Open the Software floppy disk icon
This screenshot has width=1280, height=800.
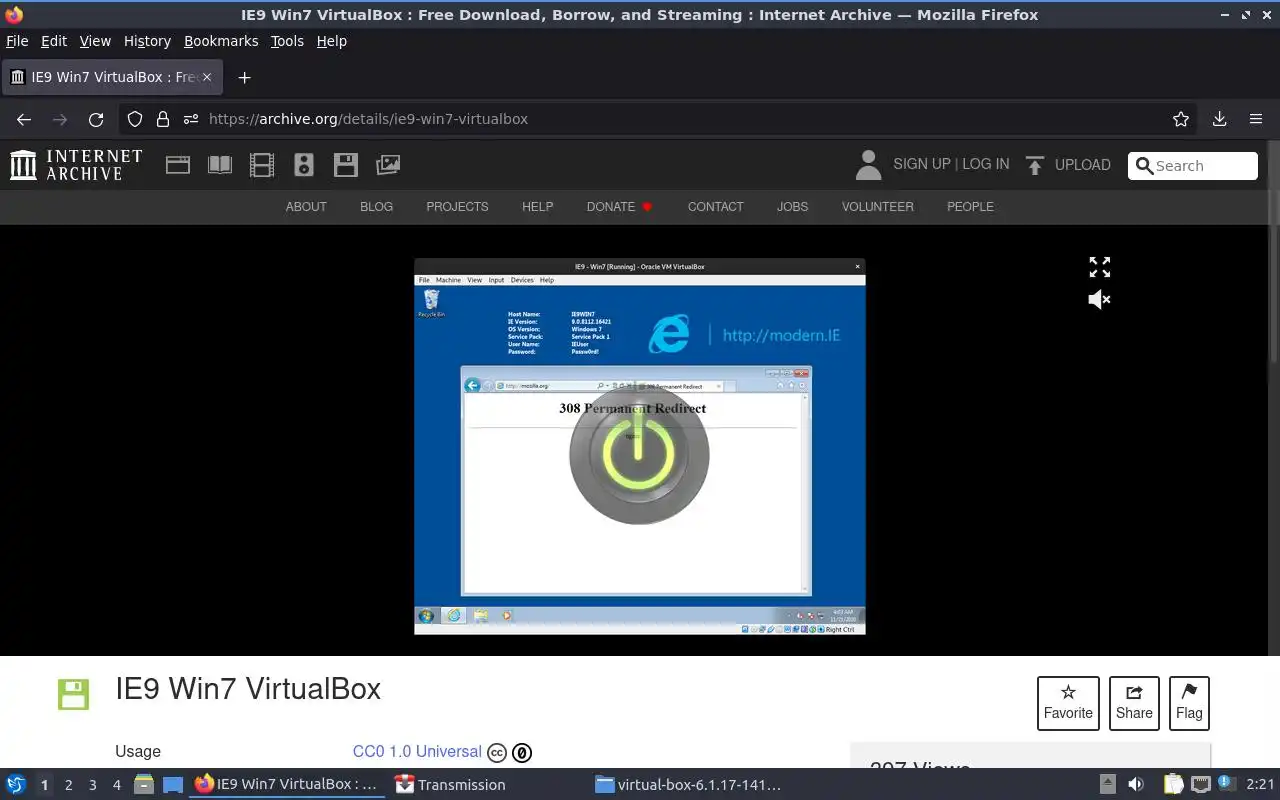tap(346, 165)
